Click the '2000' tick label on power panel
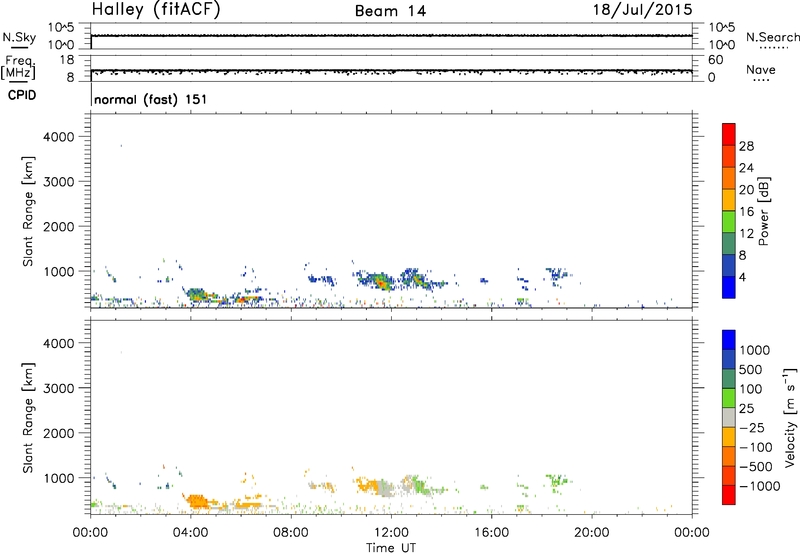 pos(59,227)
